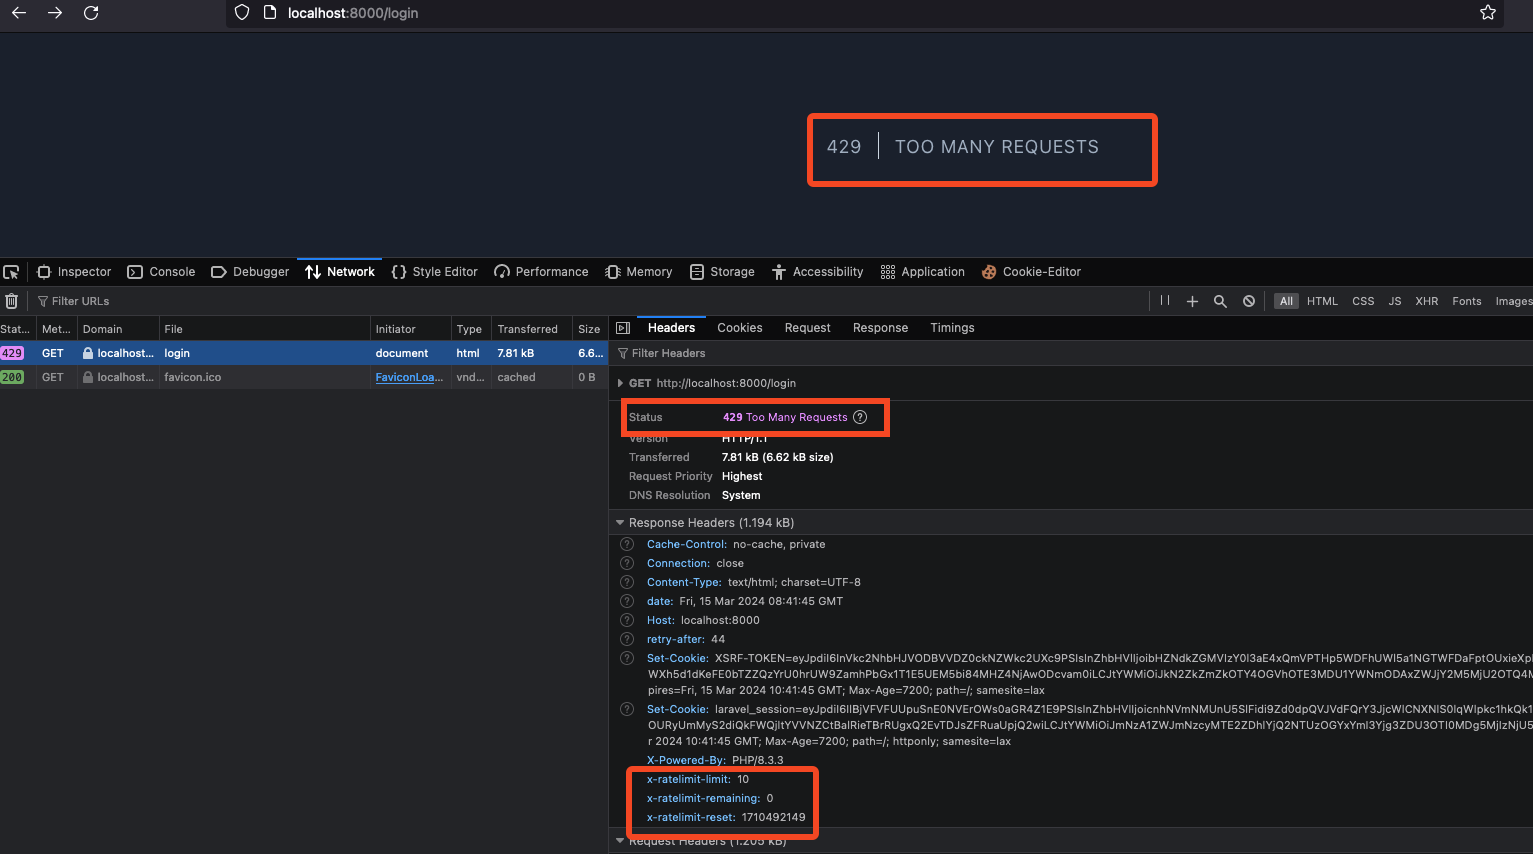This screenshot has height=854, width=1533.
Task: Click the lock icon in the login request row
Action: coord(88,353)
